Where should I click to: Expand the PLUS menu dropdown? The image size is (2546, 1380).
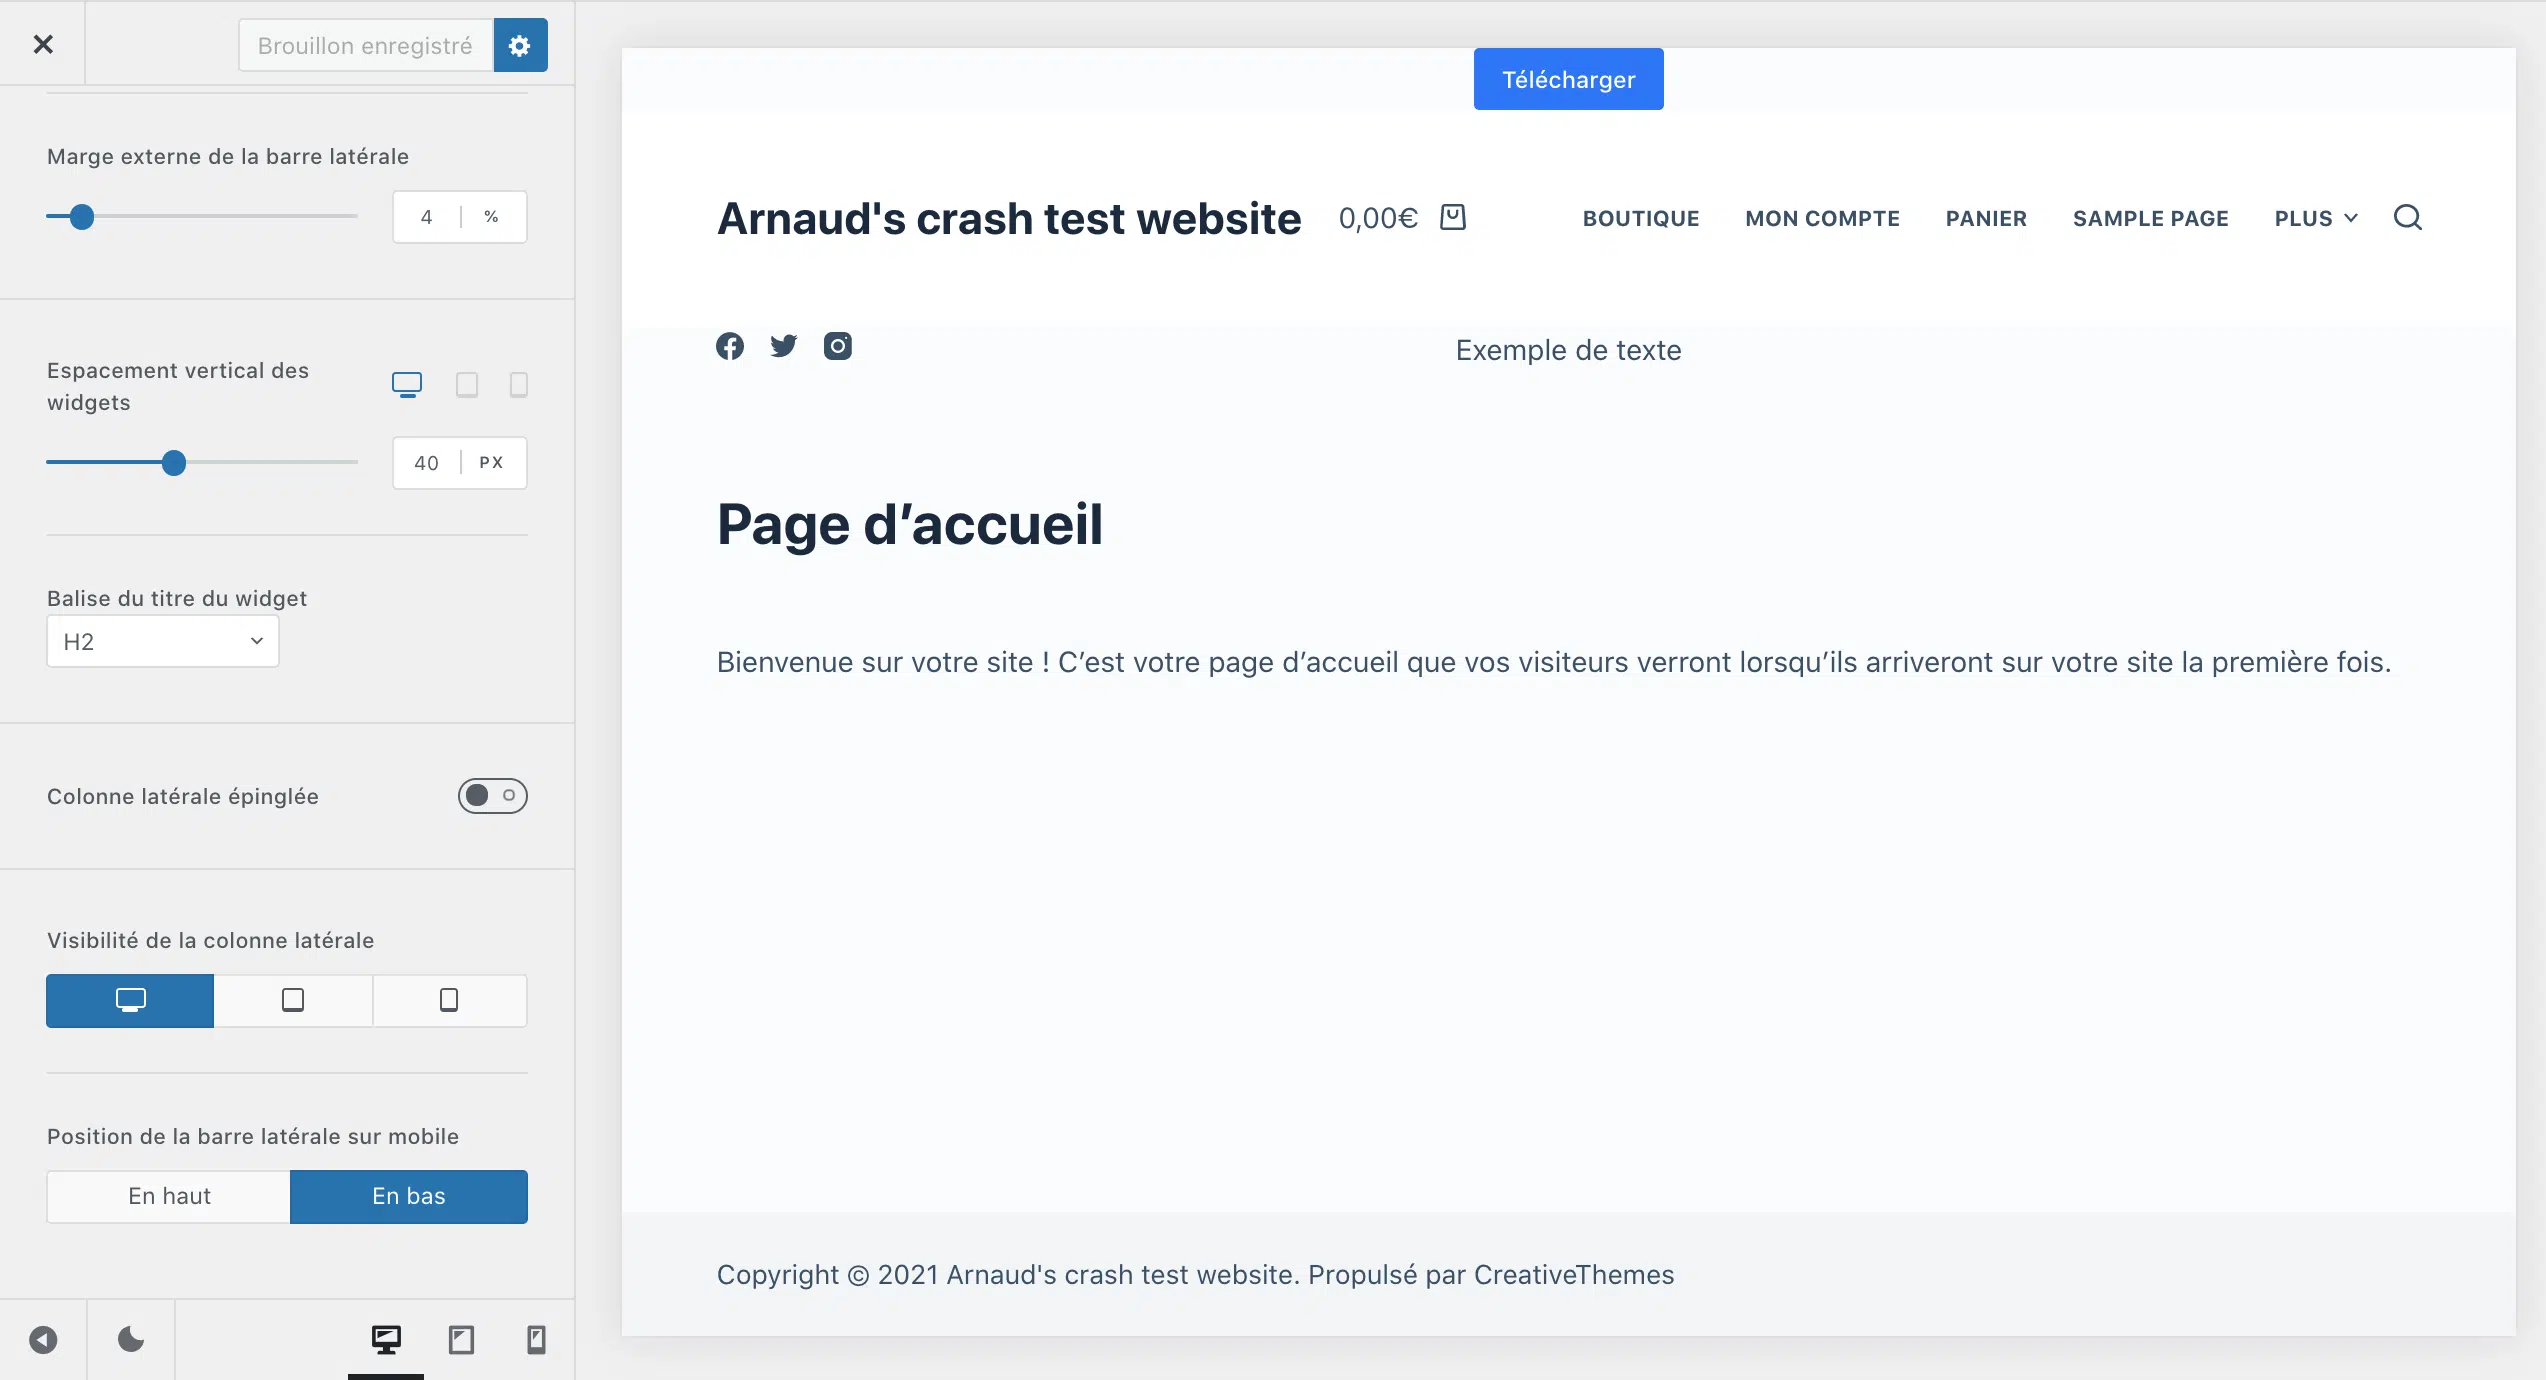[x=2316, y=218]
